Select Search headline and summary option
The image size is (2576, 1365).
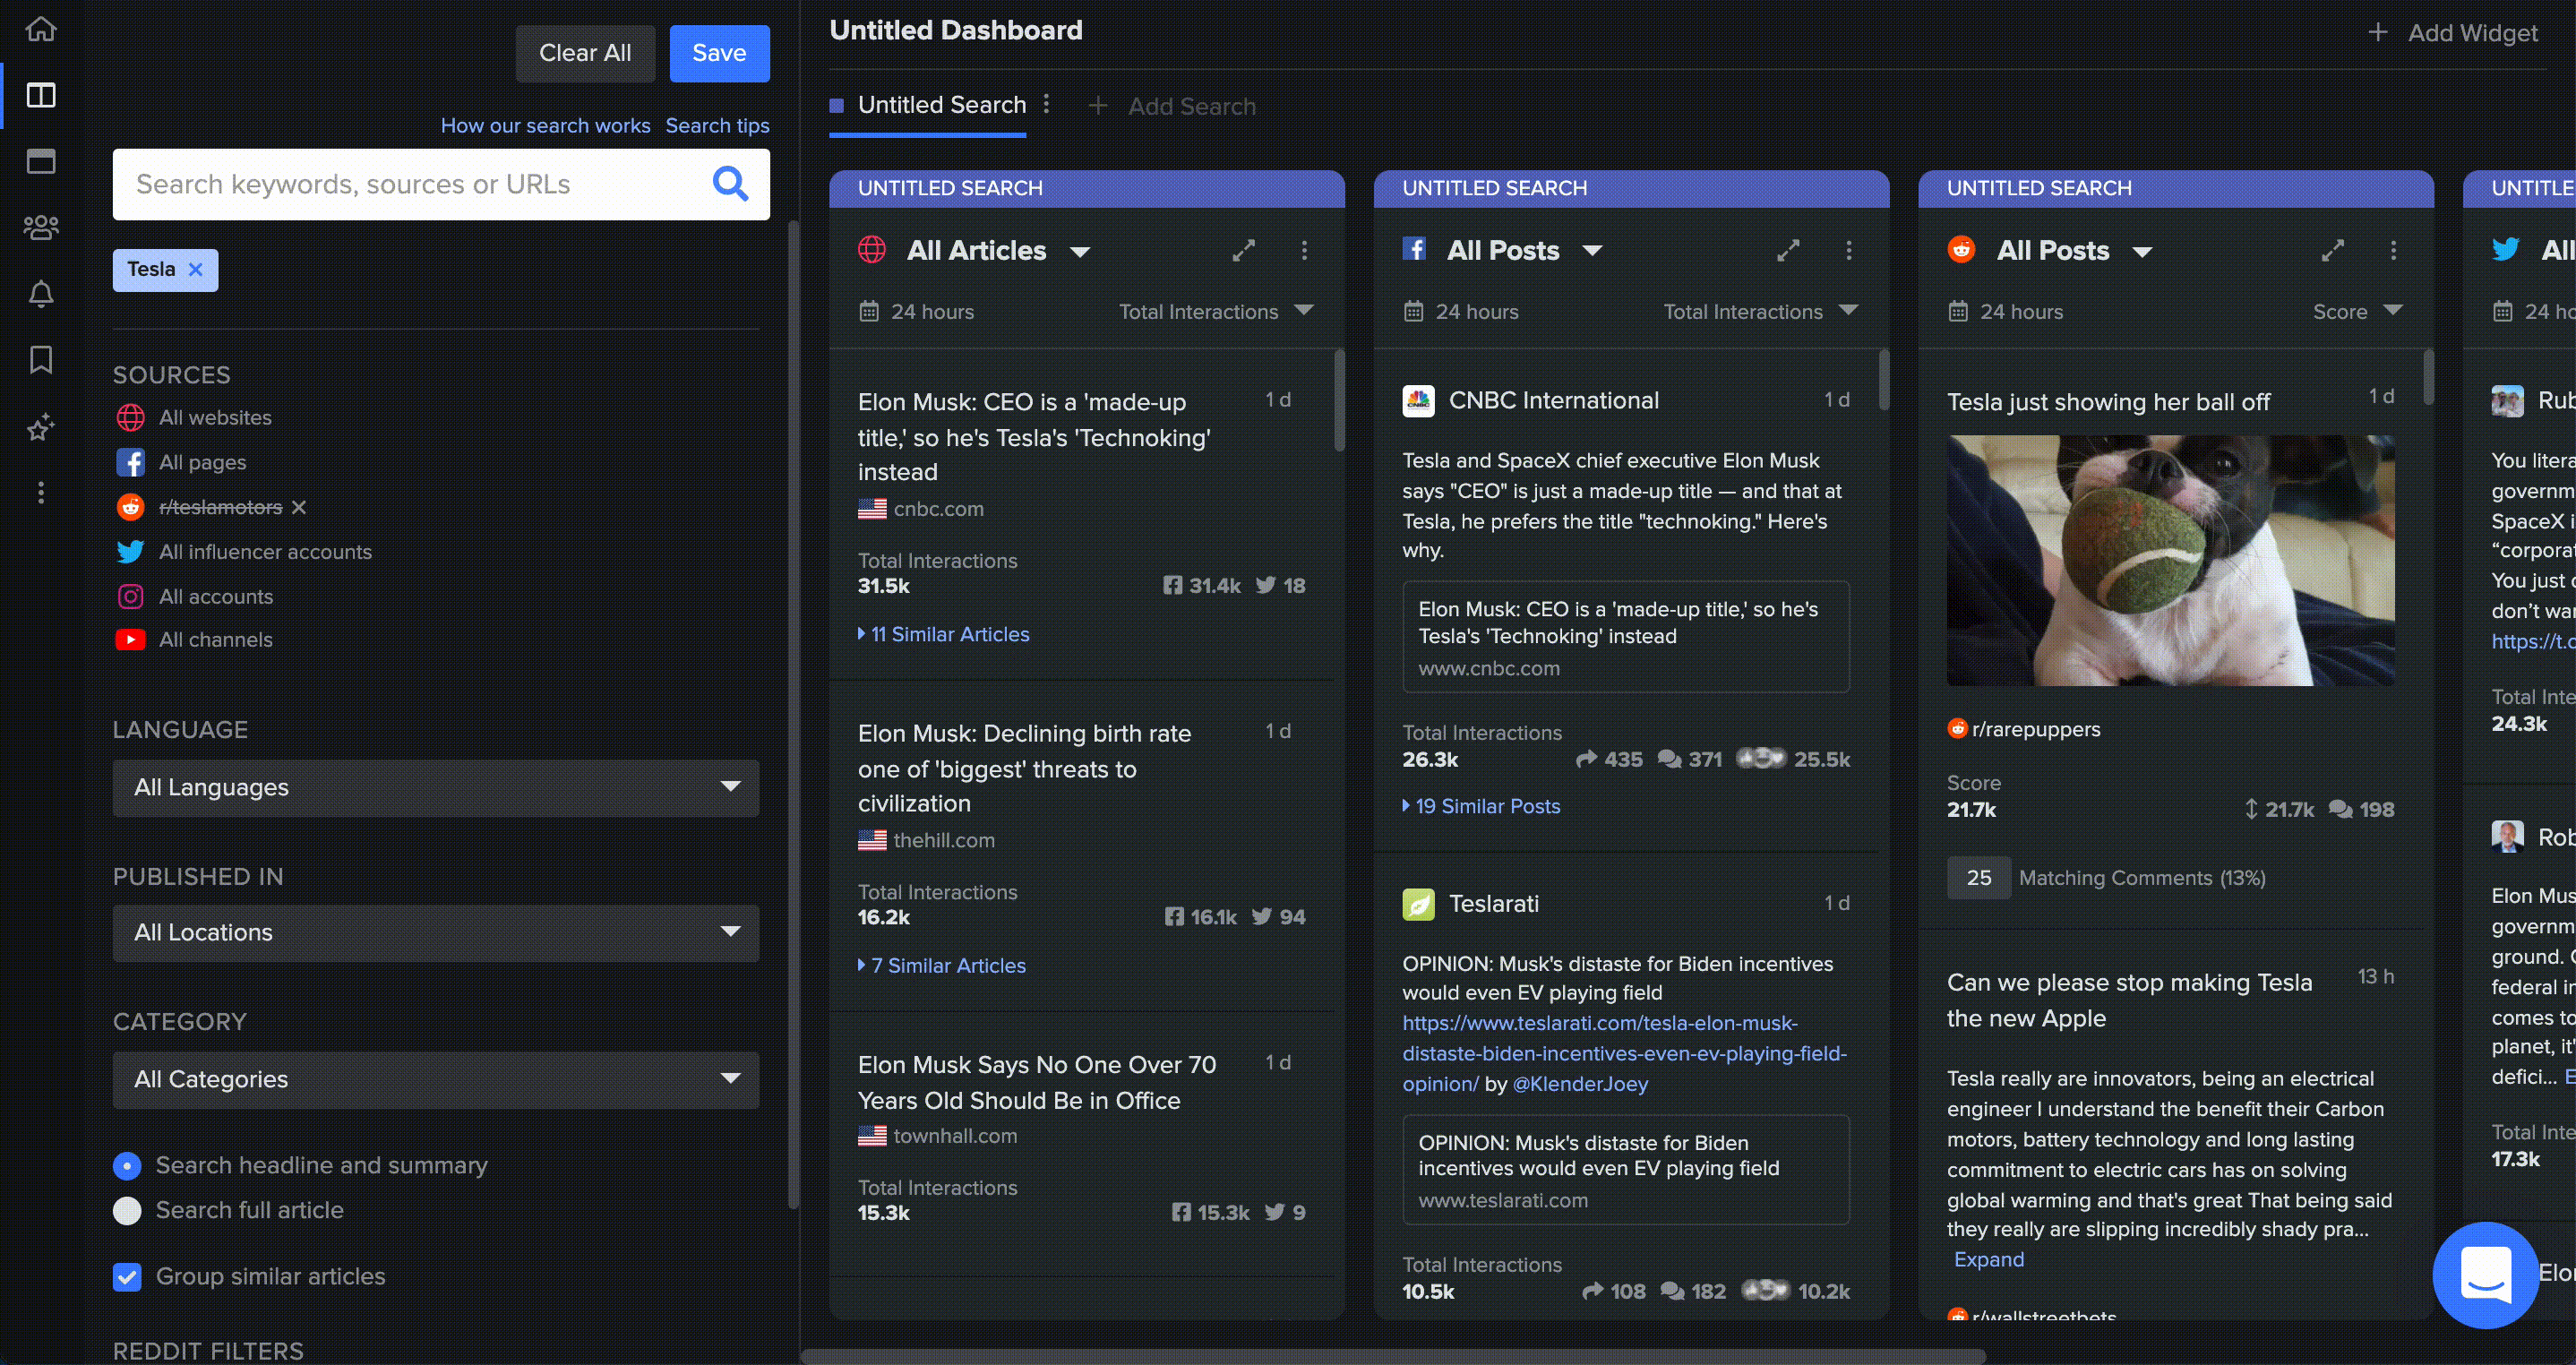[127, 1165]
